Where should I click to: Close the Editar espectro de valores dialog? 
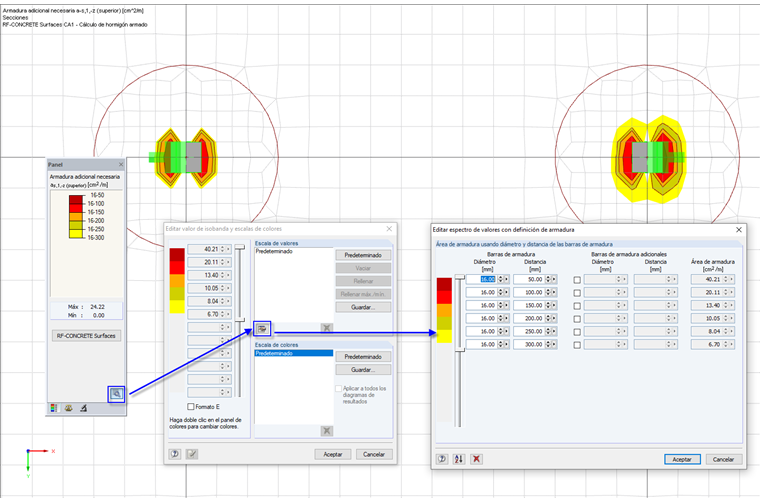(x=739, y=230)
